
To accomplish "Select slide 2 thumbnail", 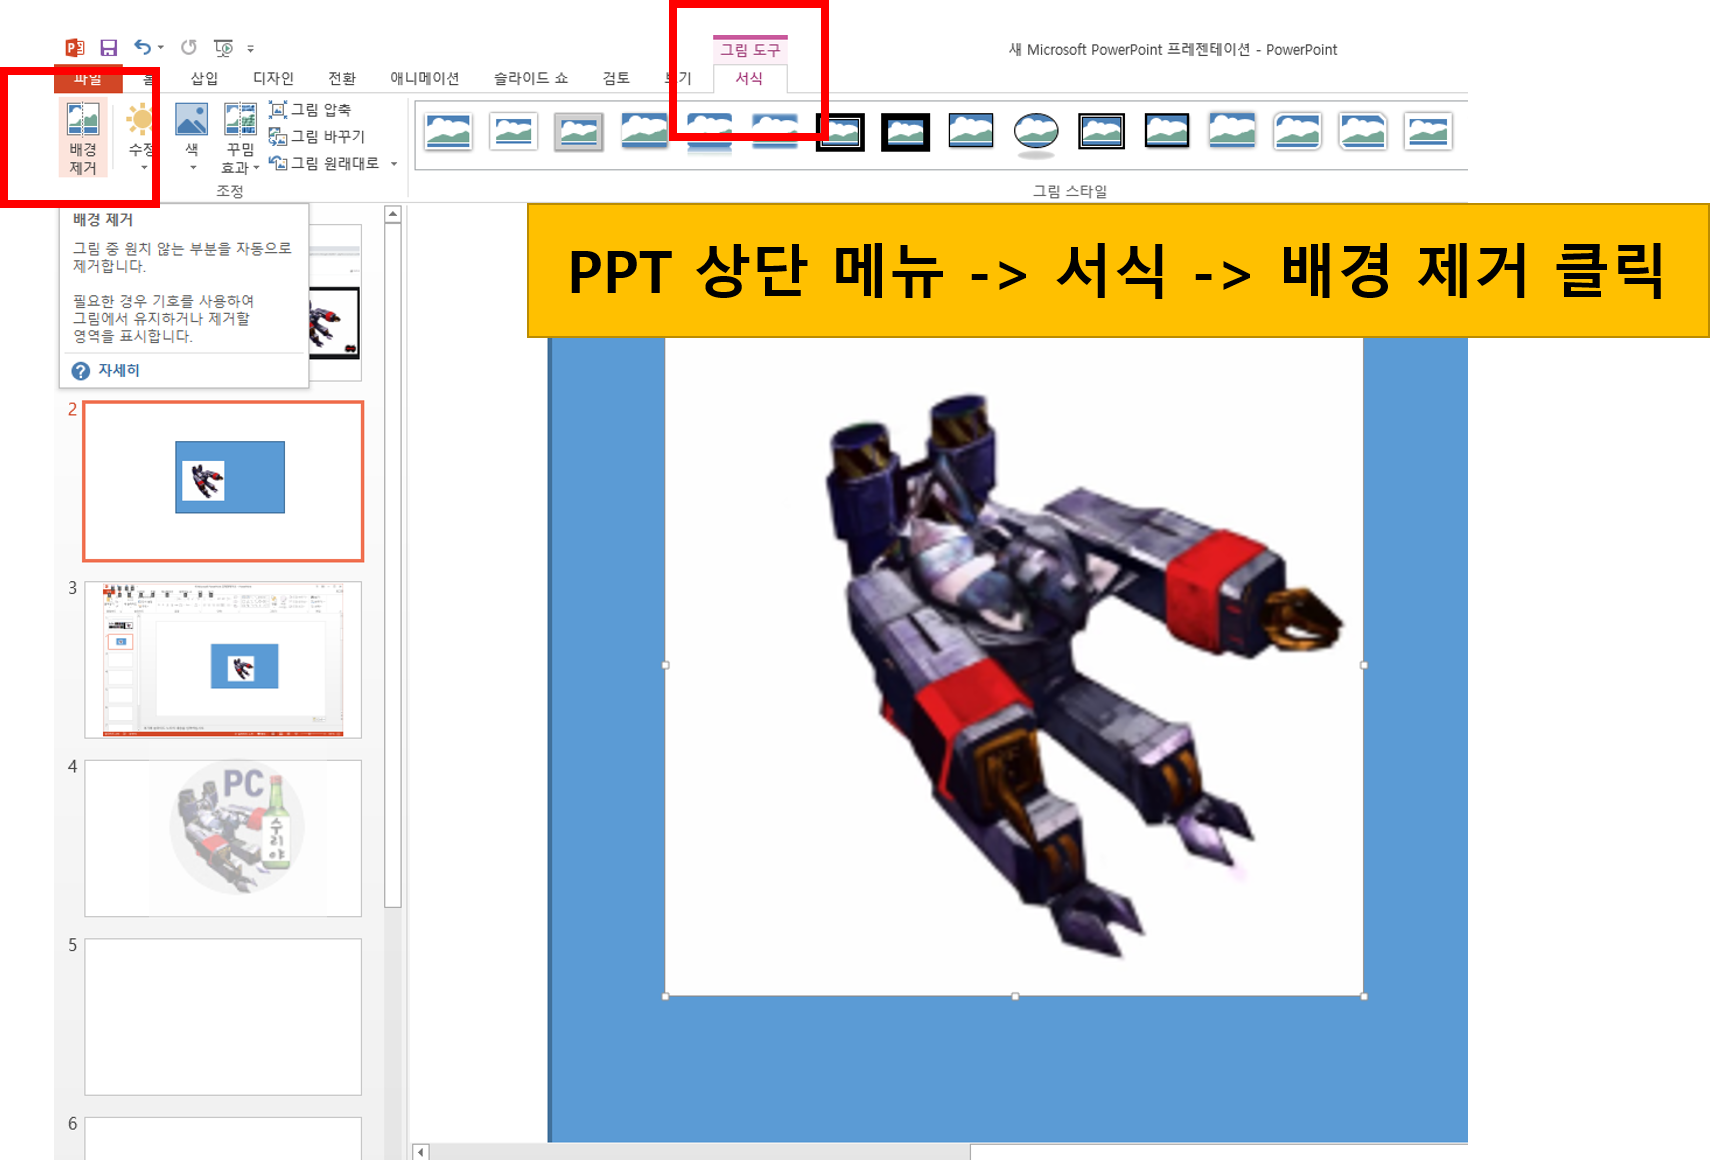I will click(223, 481).
